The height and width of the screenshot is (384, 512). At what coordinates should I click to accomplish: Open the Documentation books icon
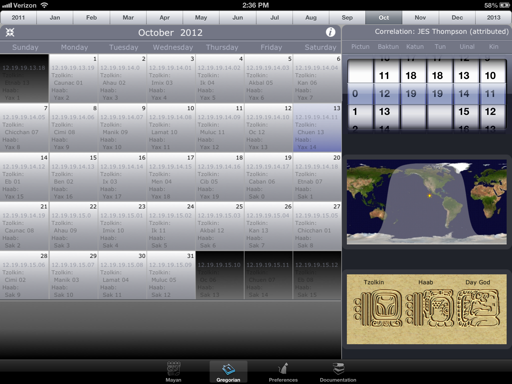click(338, 369)
